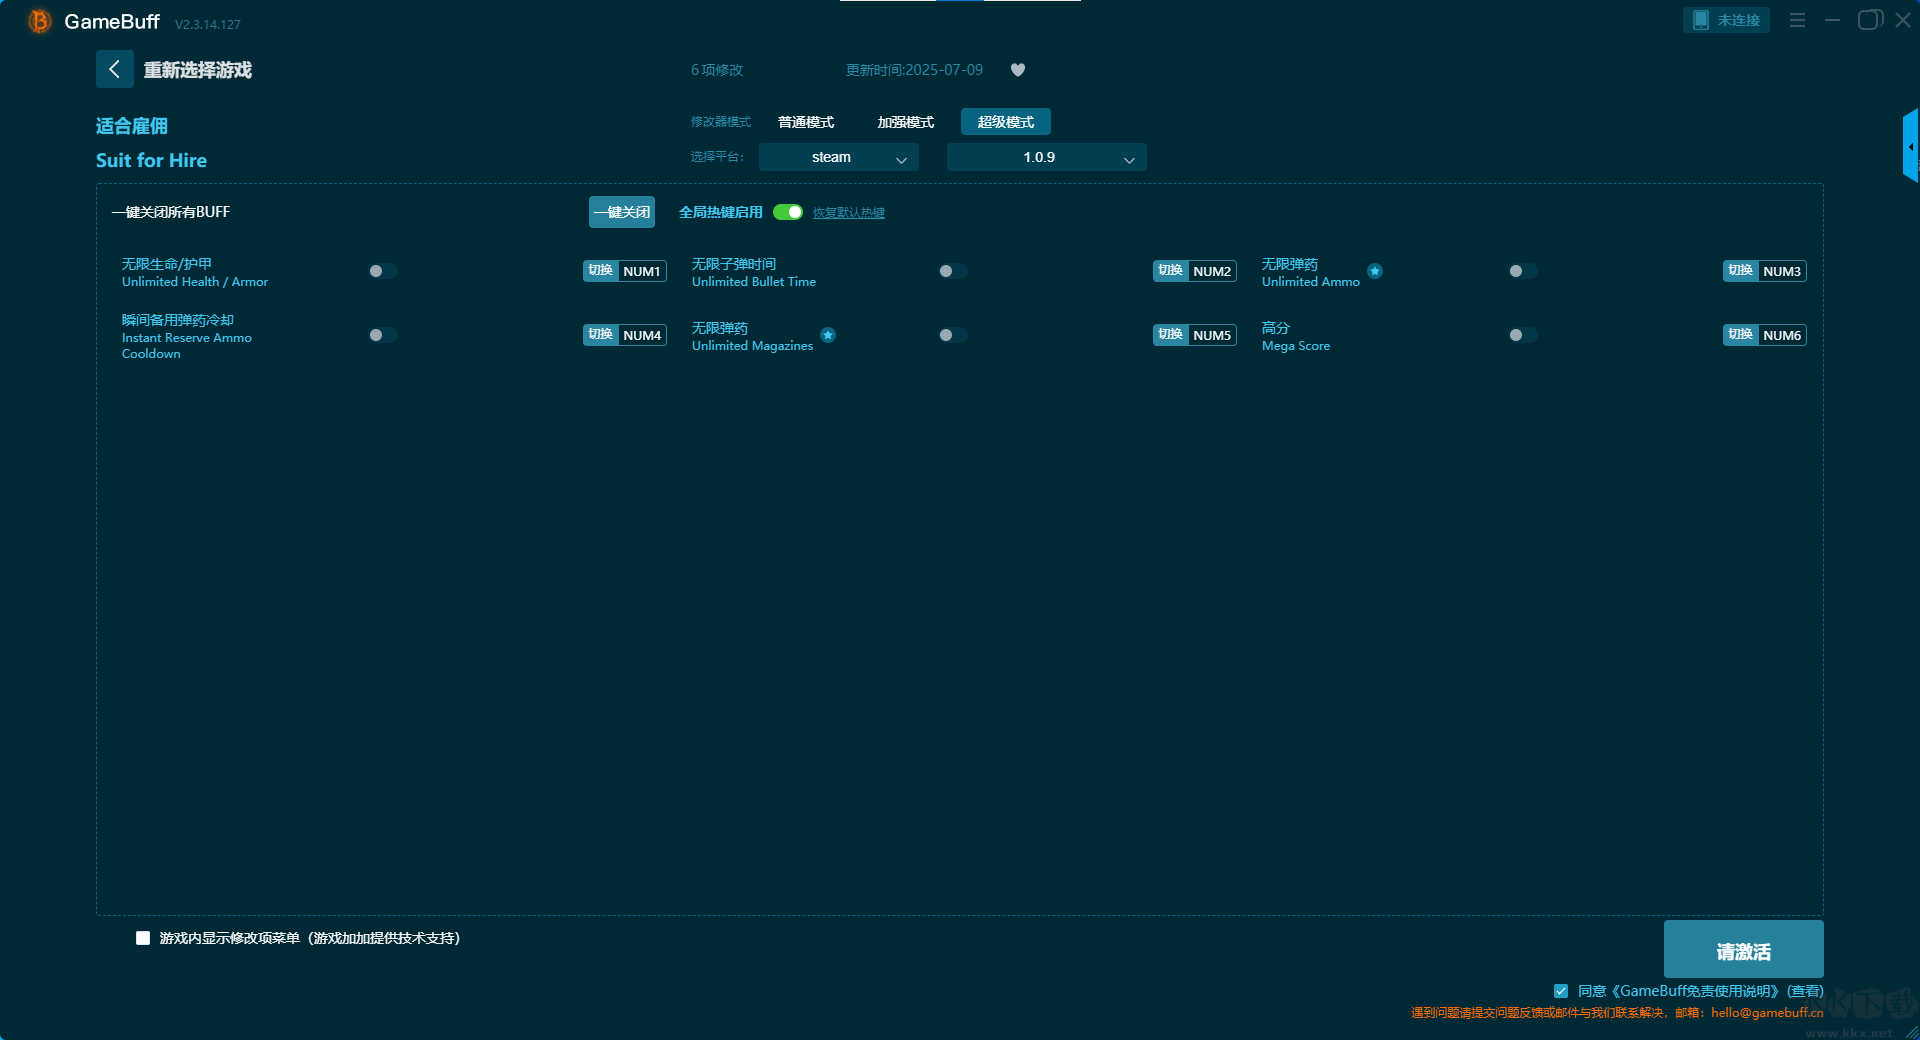This screenshot has height=1040, width=1920.
Task: Click the star badge beside Unlimited Ammo
Action: point(1375,271)
